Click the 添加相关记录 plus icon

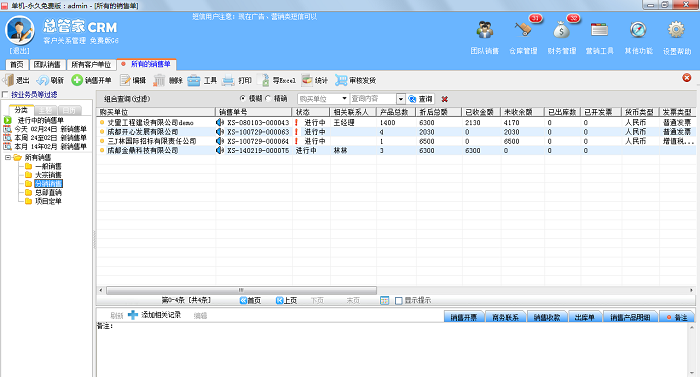[133, 315]
